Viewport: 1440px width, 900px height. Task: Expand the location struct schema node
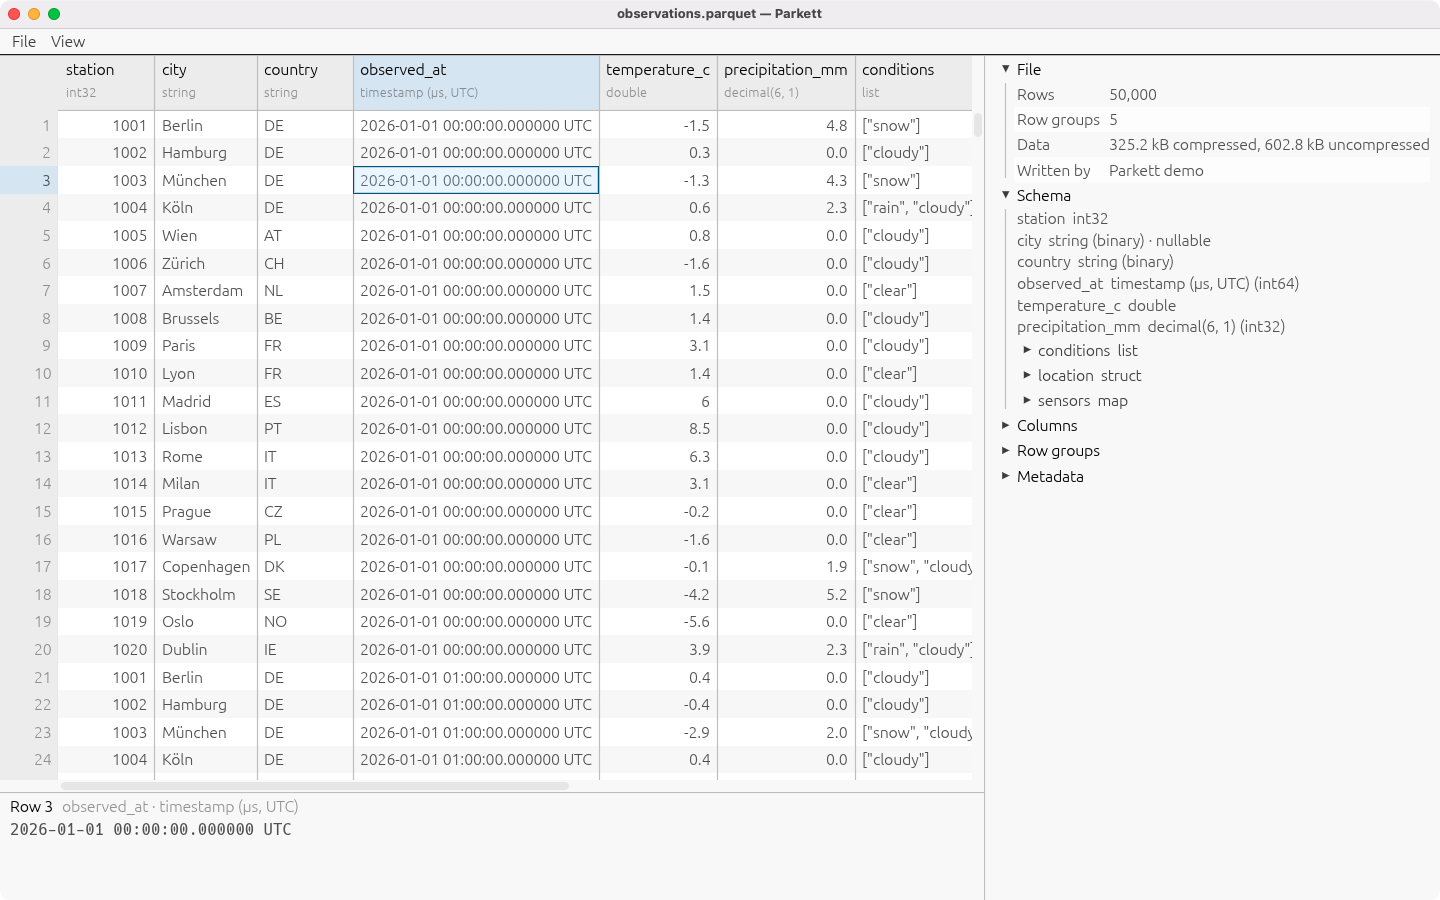pos(1027,375)
